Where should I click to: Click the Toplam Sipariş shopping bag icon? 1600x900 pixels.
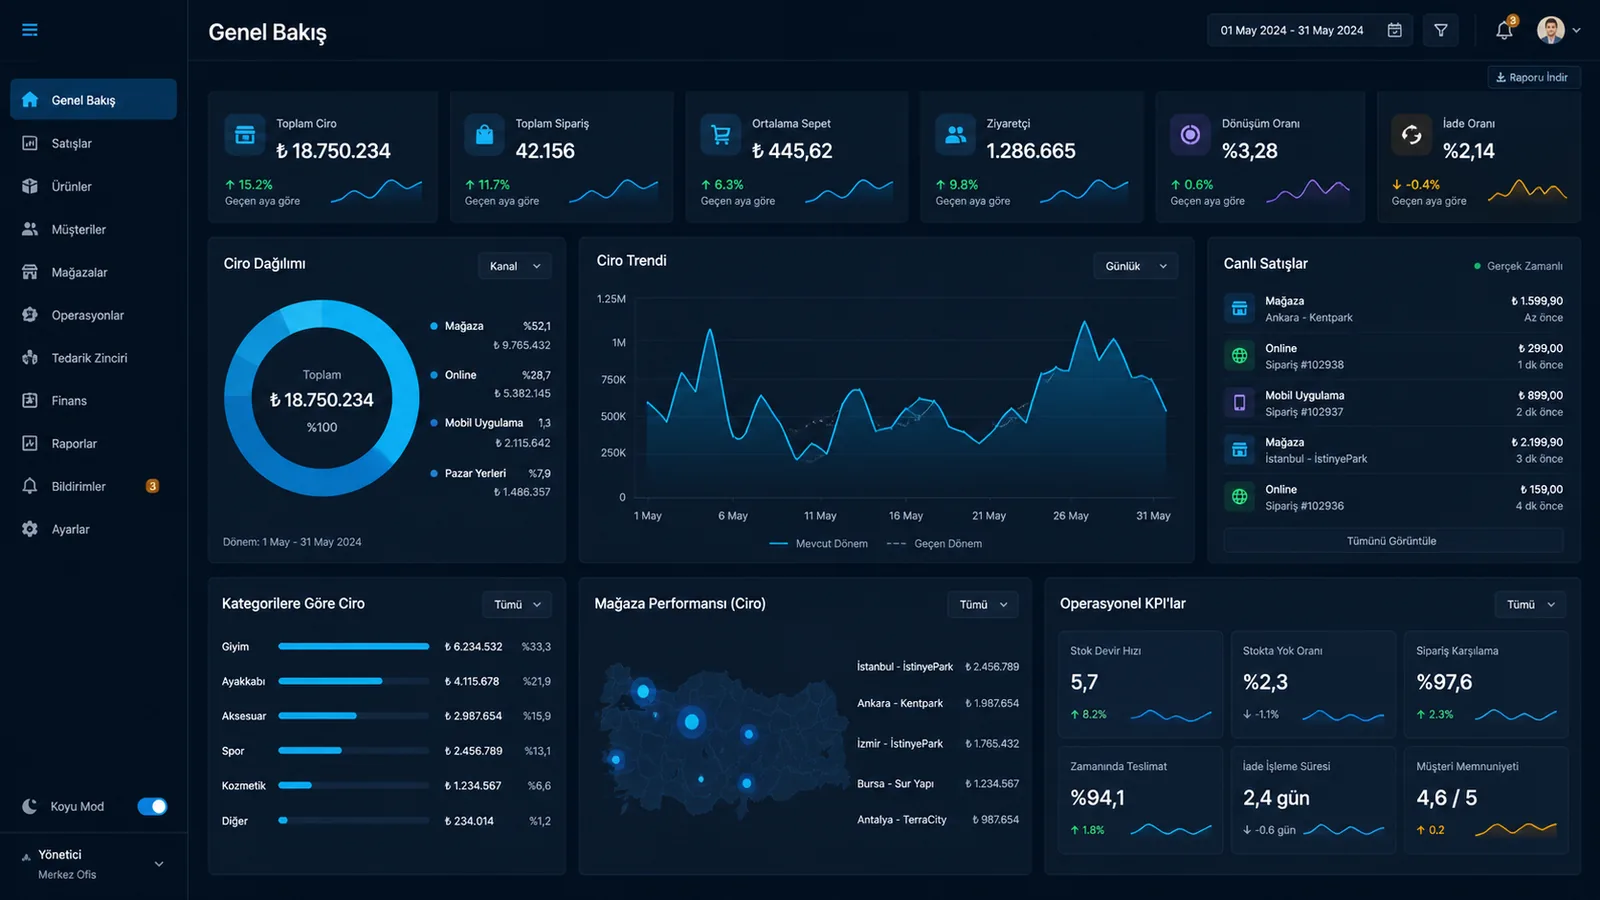484,135
